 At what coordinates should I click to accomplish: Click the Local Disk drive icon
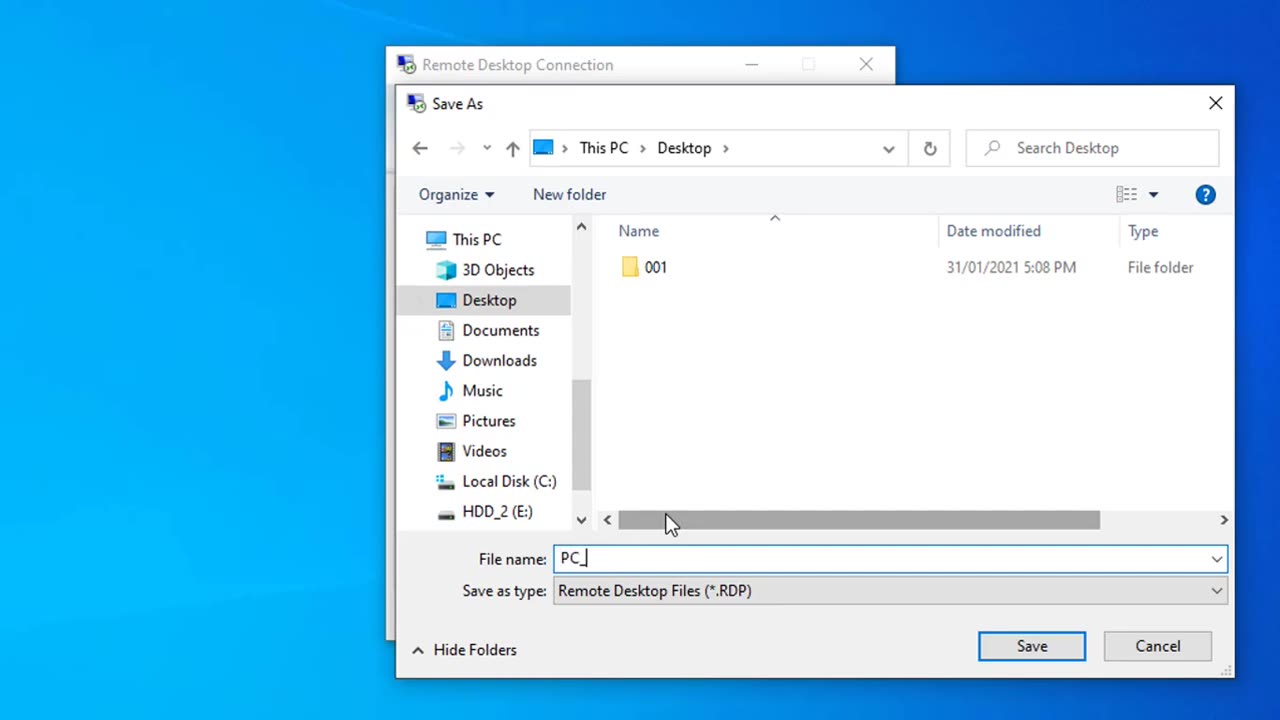(x=446, y=482)
